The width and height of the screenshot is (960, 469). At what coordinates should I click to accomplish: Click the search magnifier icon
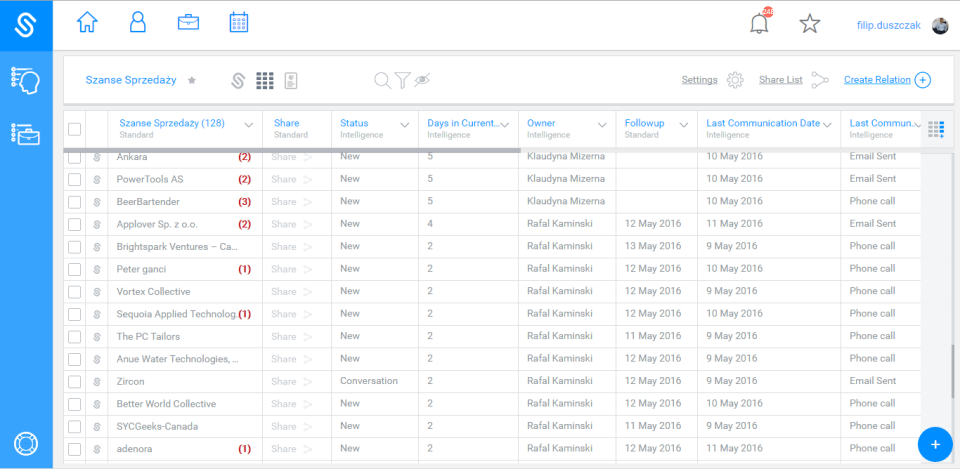[382, 80]
